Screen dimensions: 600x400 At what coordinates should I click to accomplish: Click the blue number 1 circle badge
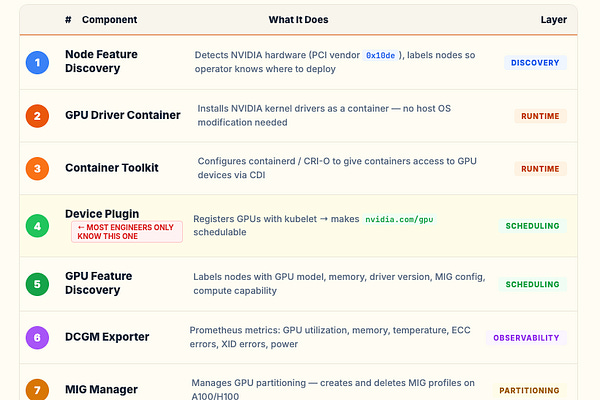[37, 62]
